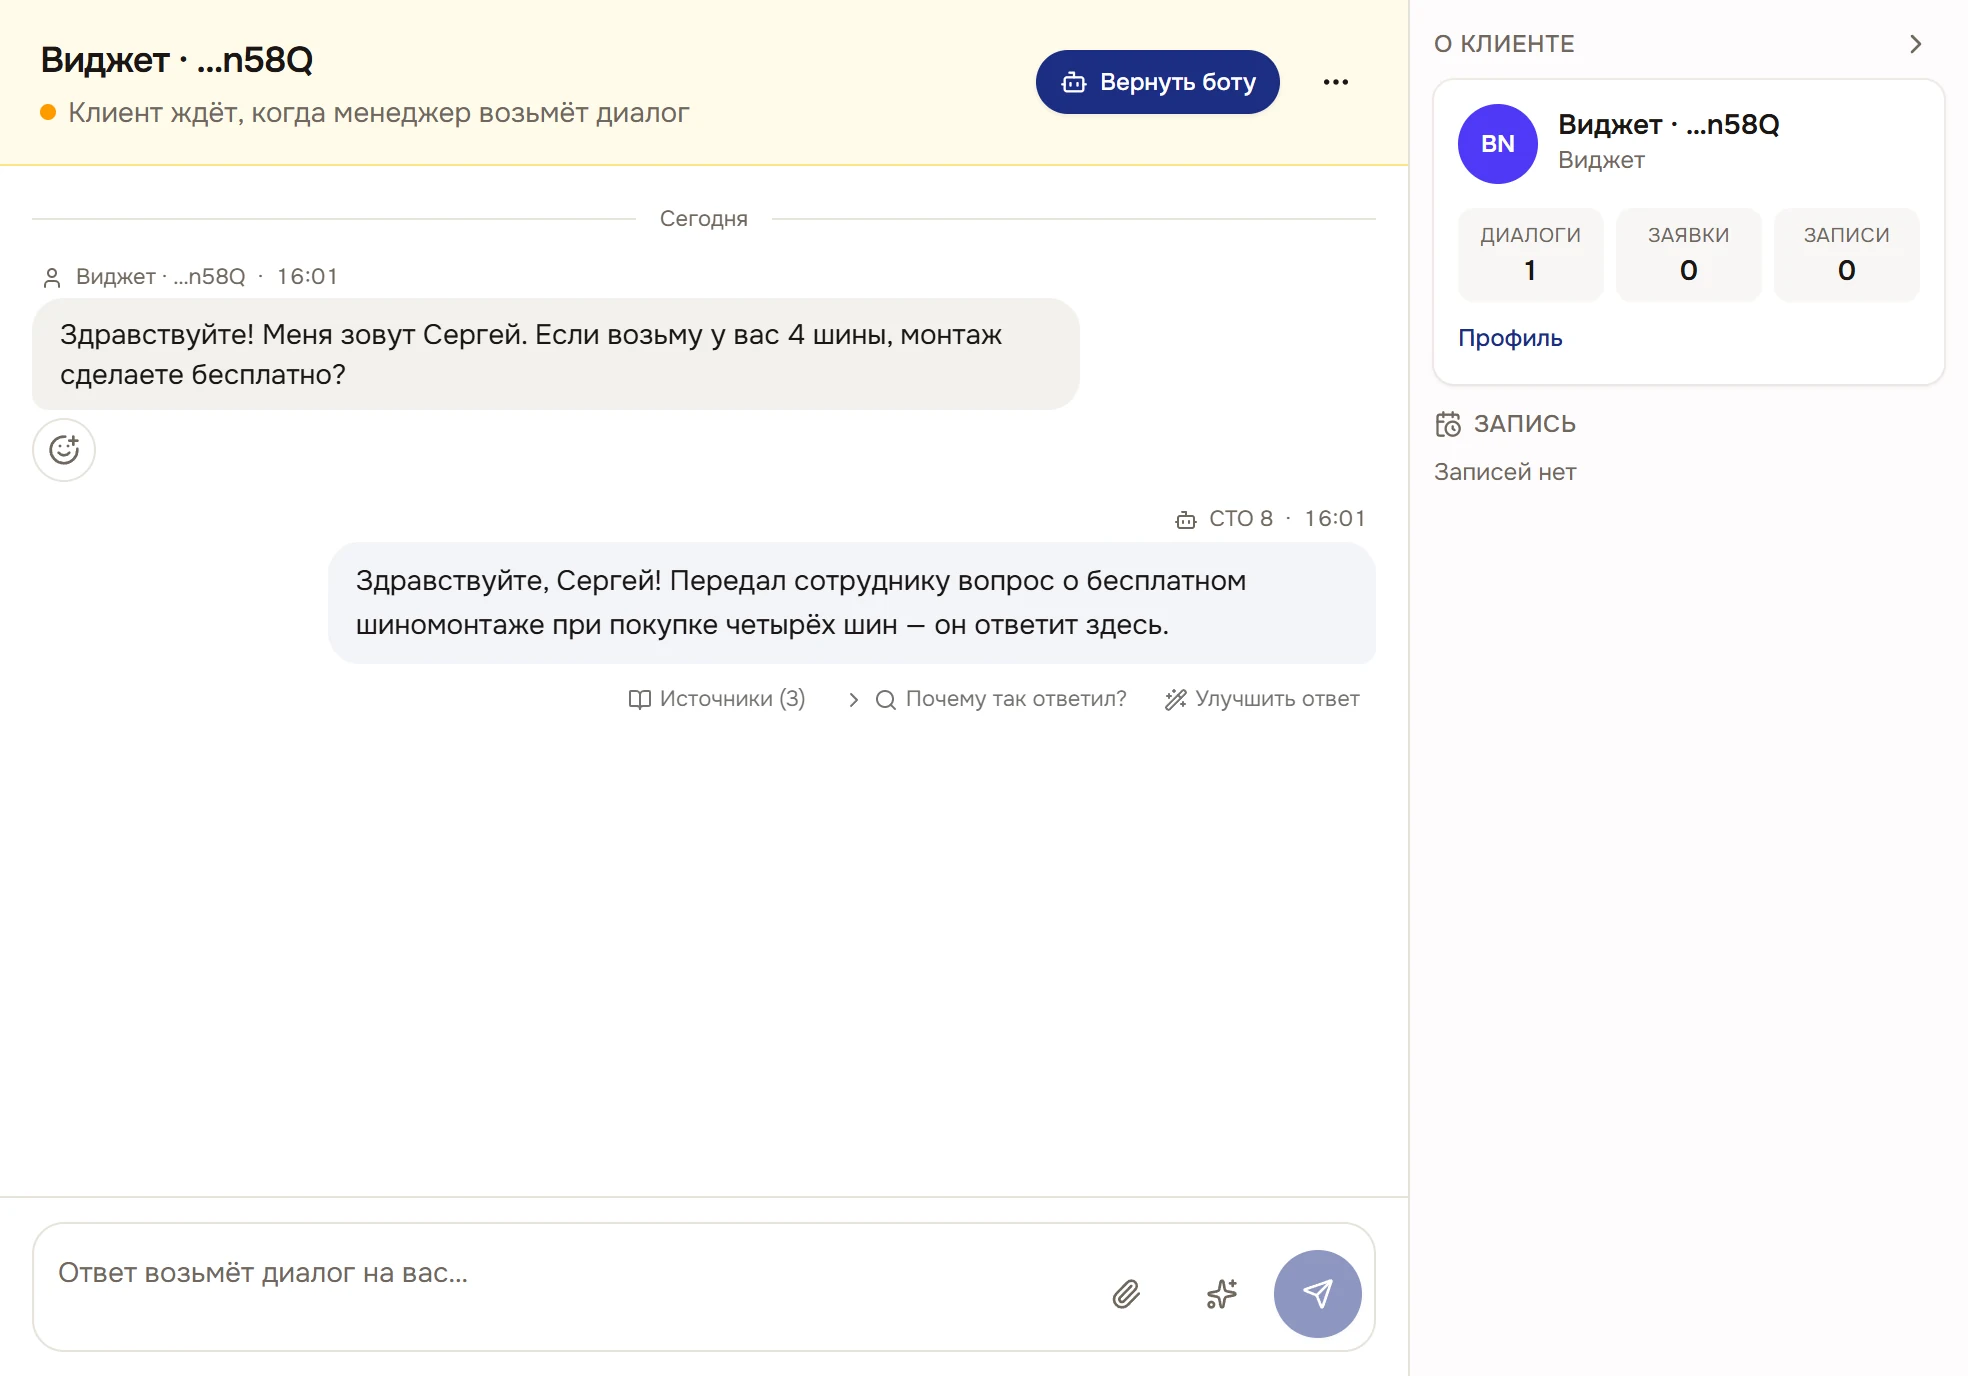Open the Профиль link
The height and width of the screenshot is (1376, 1968).
click(x=1510, y=338)
